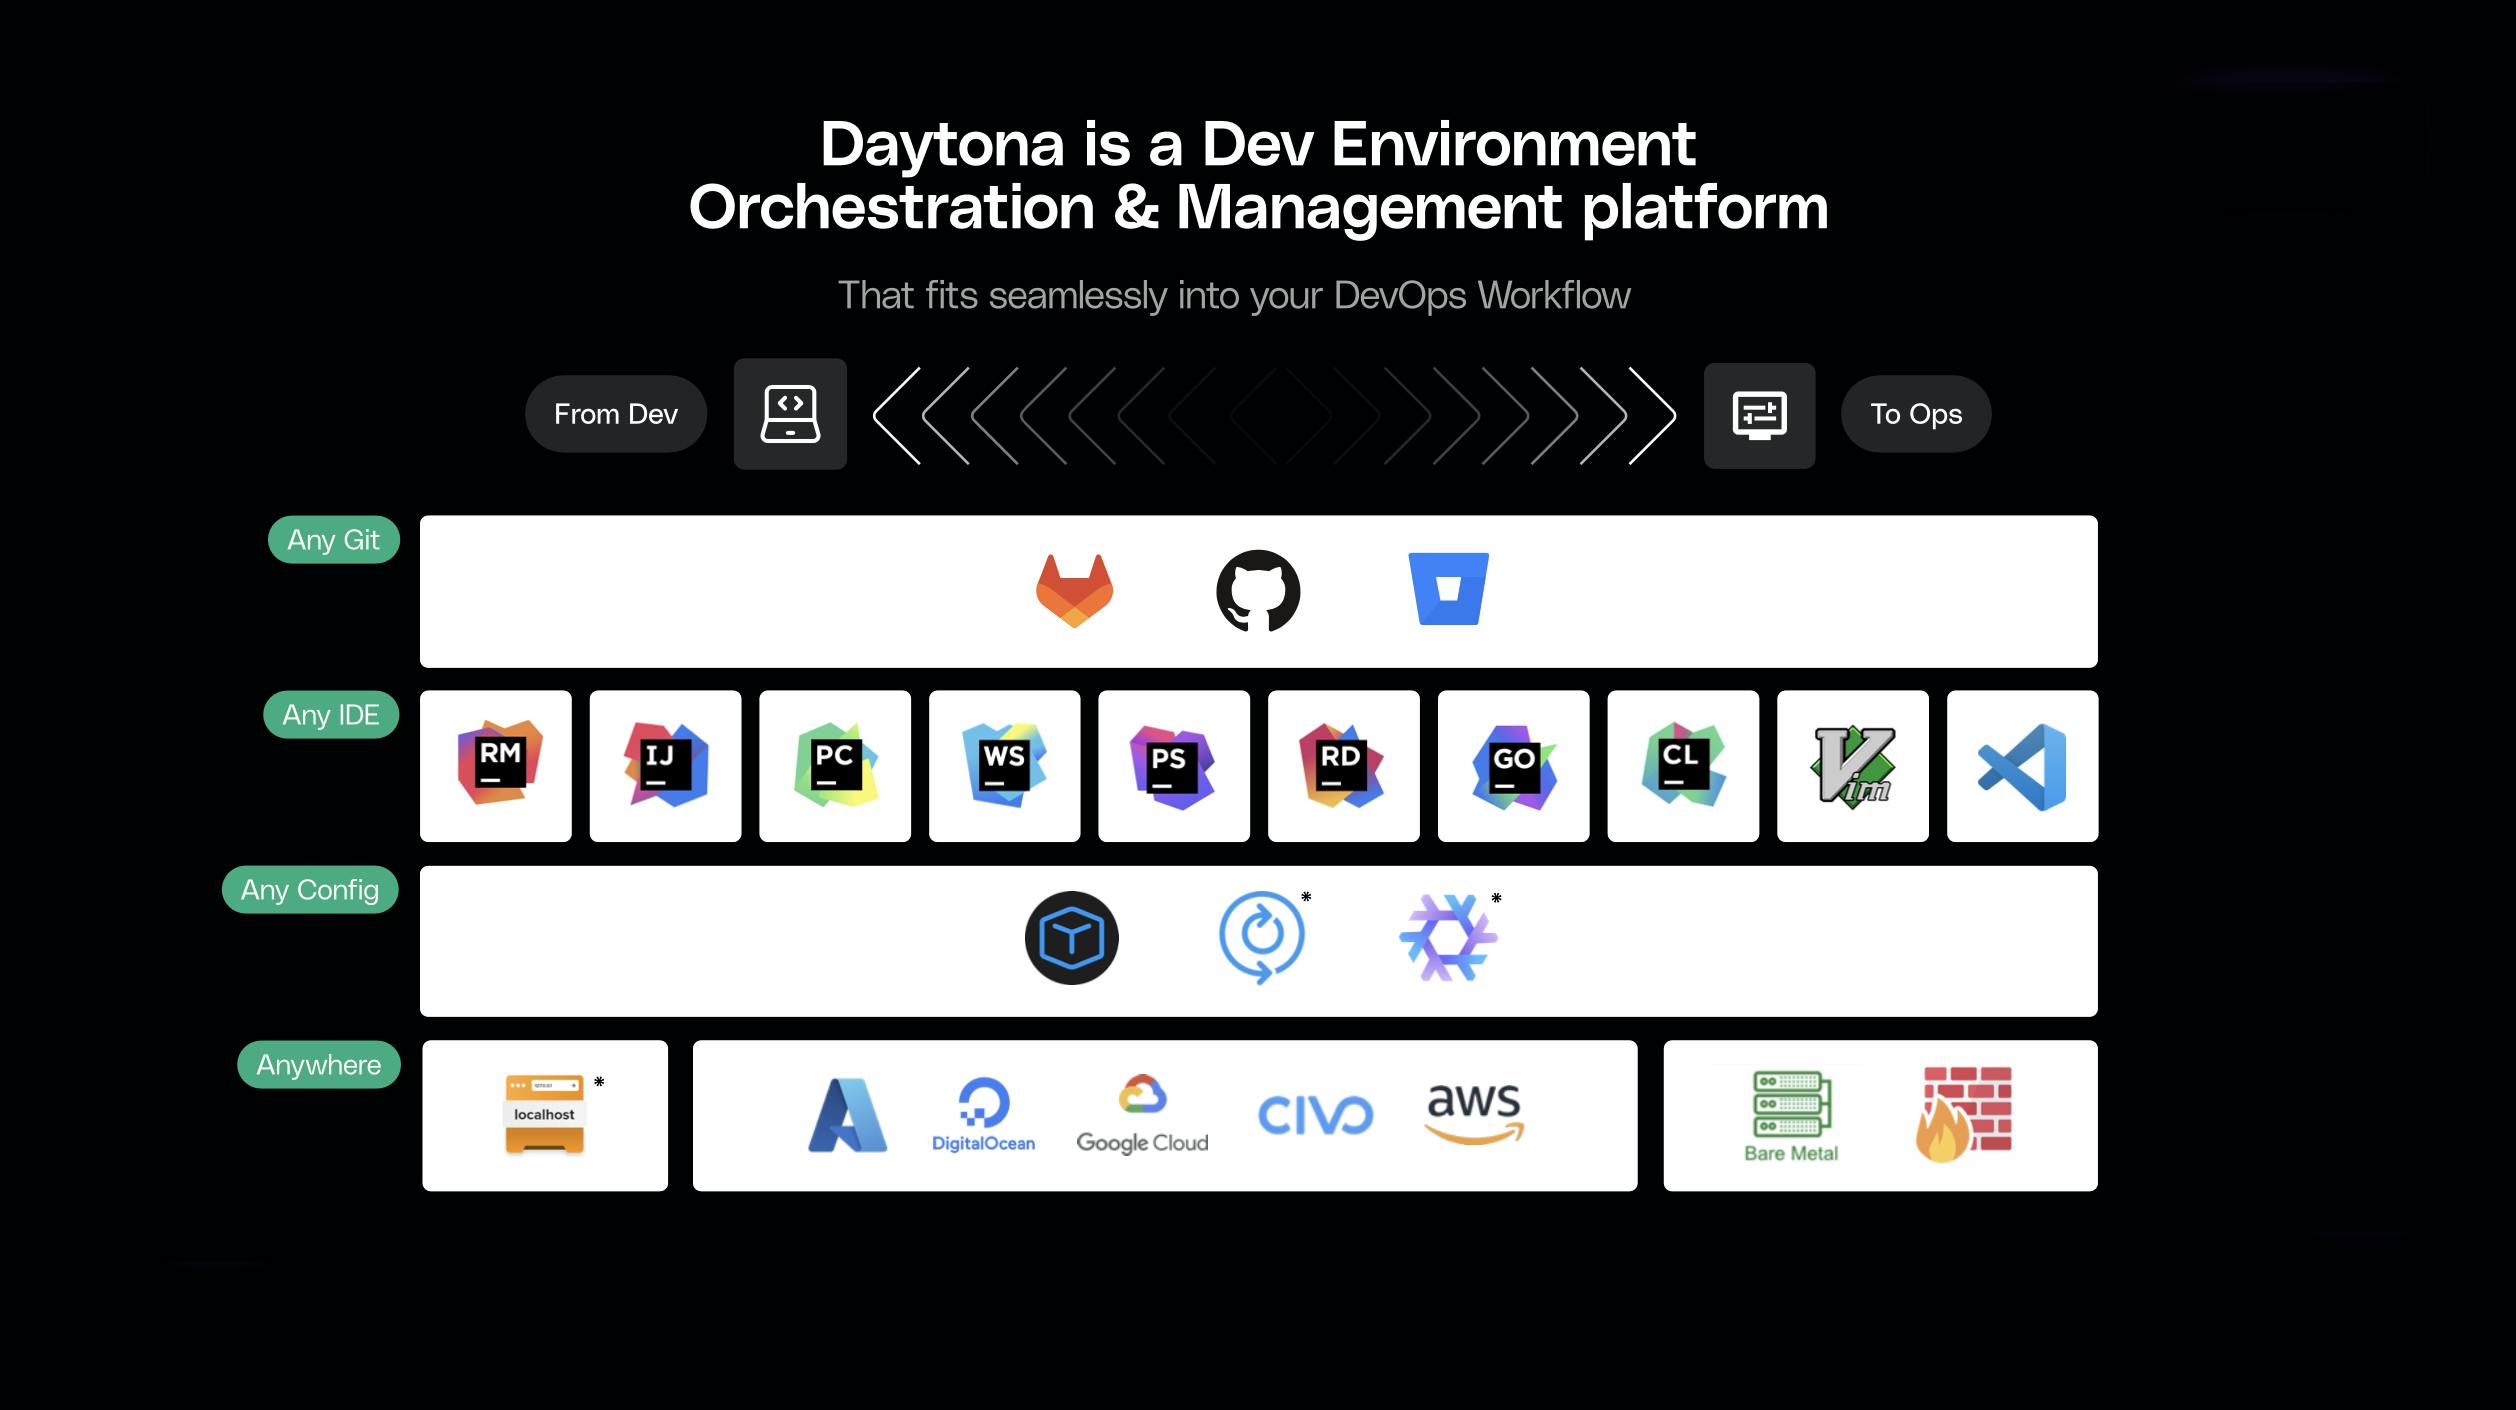
Task: Click the PyCharm IDE icon
Action: point(835,762)
